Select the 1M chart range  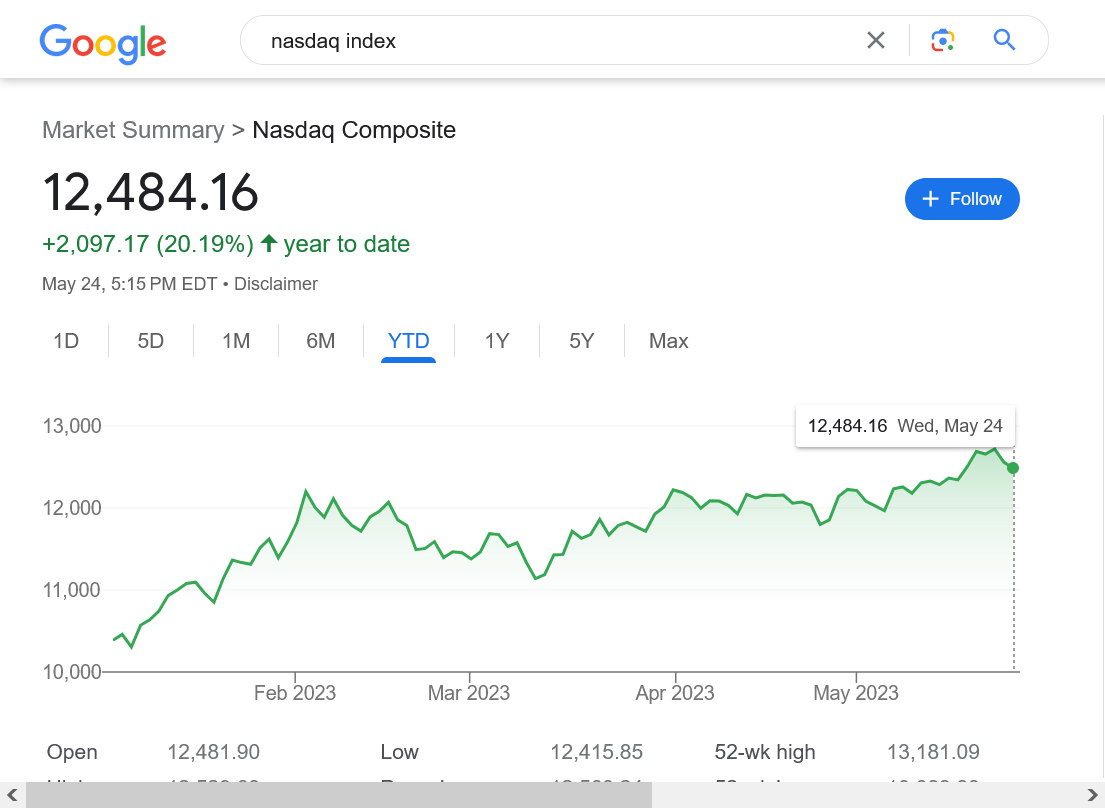[x=236, y=341]
